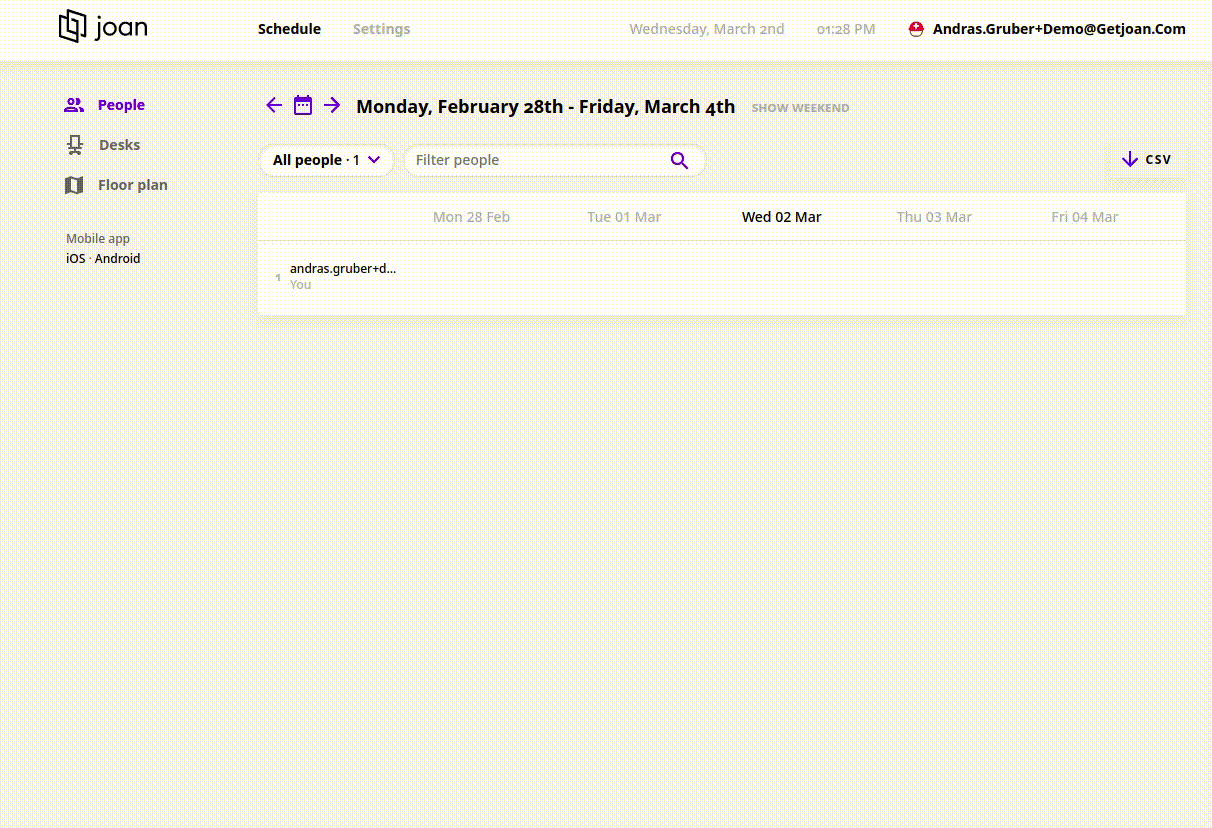Advance to next week with right arrow
Image resolution: width=1212 pixels, height=828 pixels.
[332, 105]
